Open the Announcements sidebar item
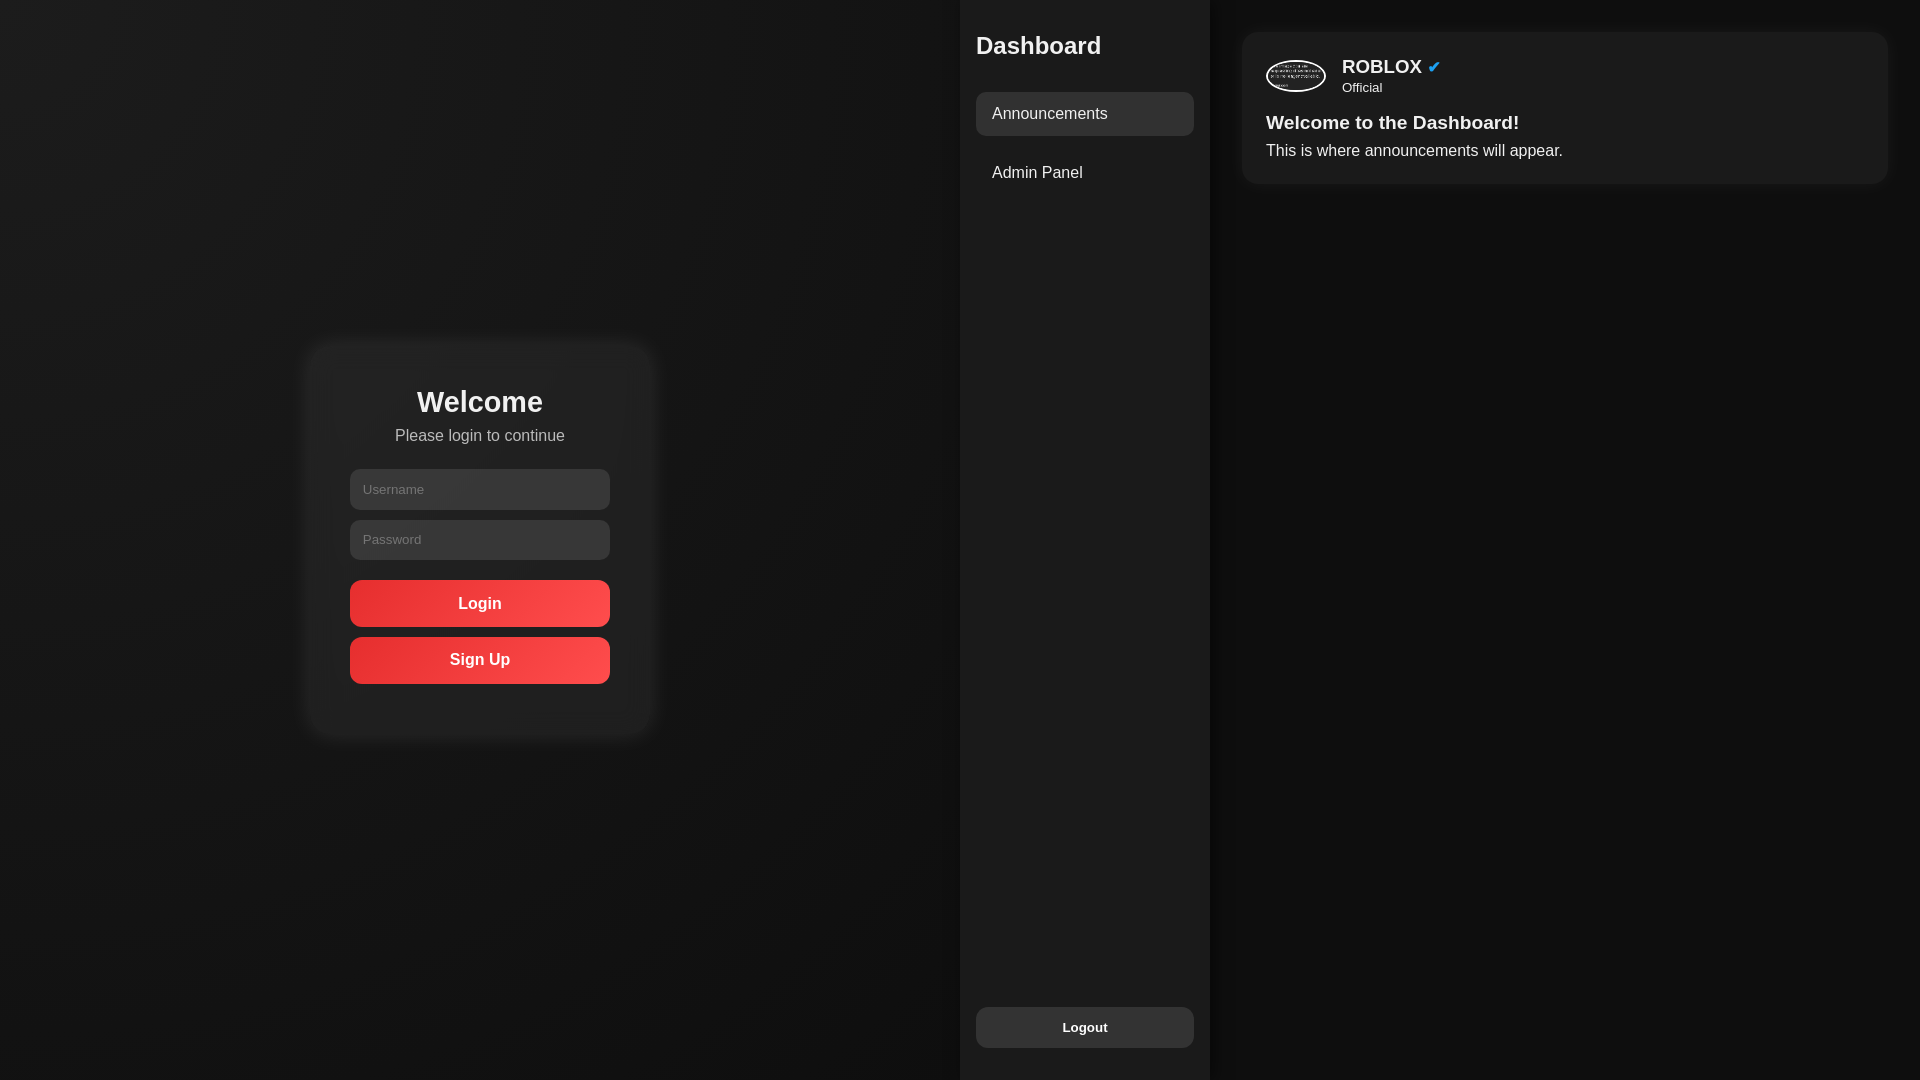The height and width of the screenshot is (1080, 1920). pyautogui.click(x=1085, y=114)
